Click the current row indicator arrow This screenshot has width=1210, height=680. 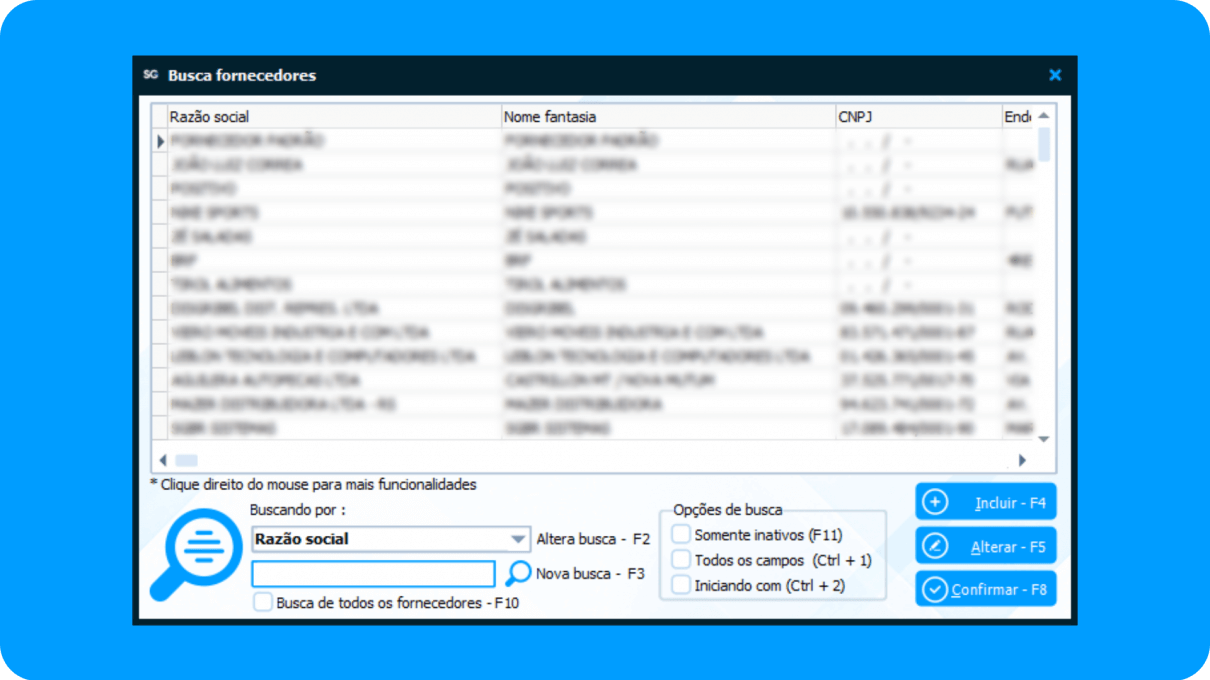coord(160,142)
